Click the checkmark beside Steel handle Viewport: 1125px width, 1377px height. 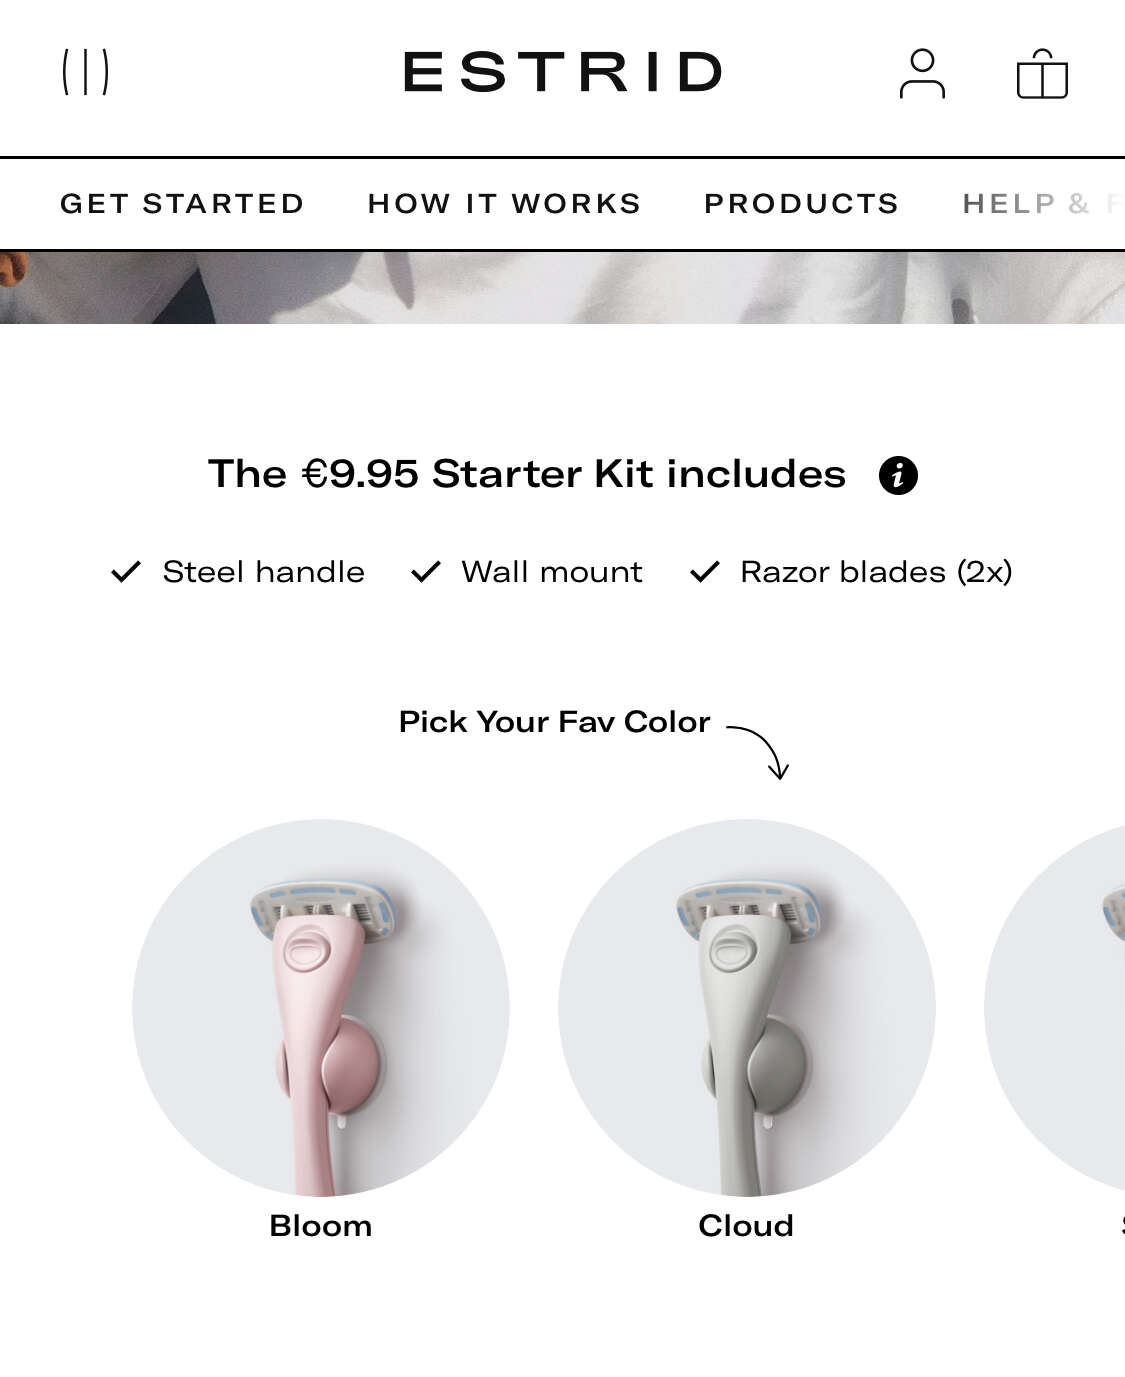(x=126, y=572)
